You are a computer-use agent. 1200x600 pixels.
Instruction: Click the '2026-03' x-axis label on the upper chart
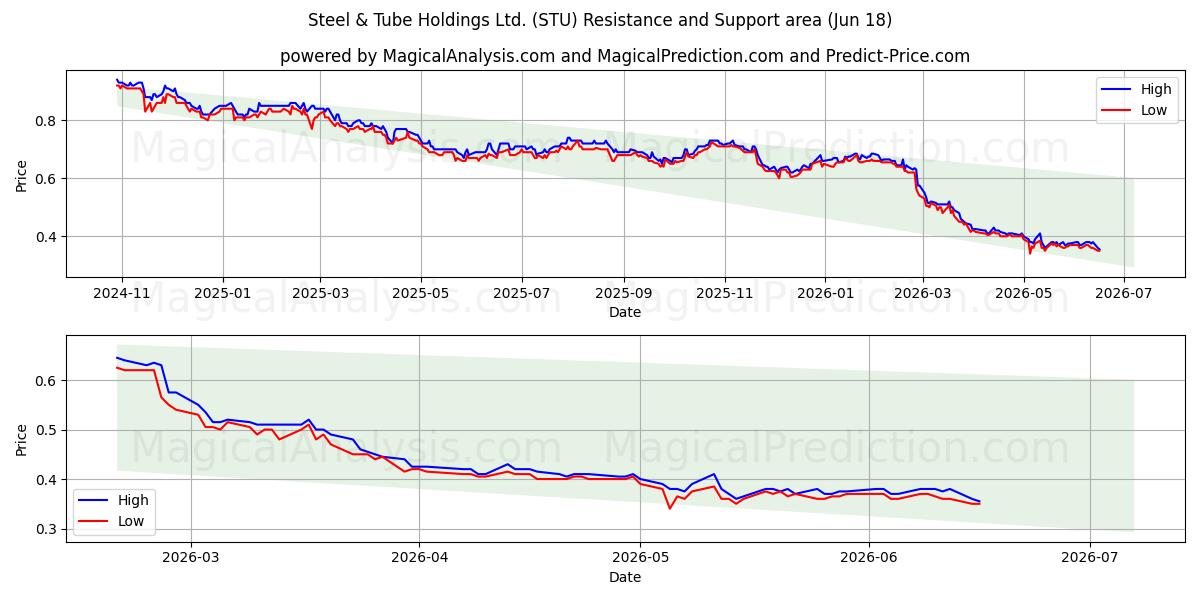[x=922, y=293]
